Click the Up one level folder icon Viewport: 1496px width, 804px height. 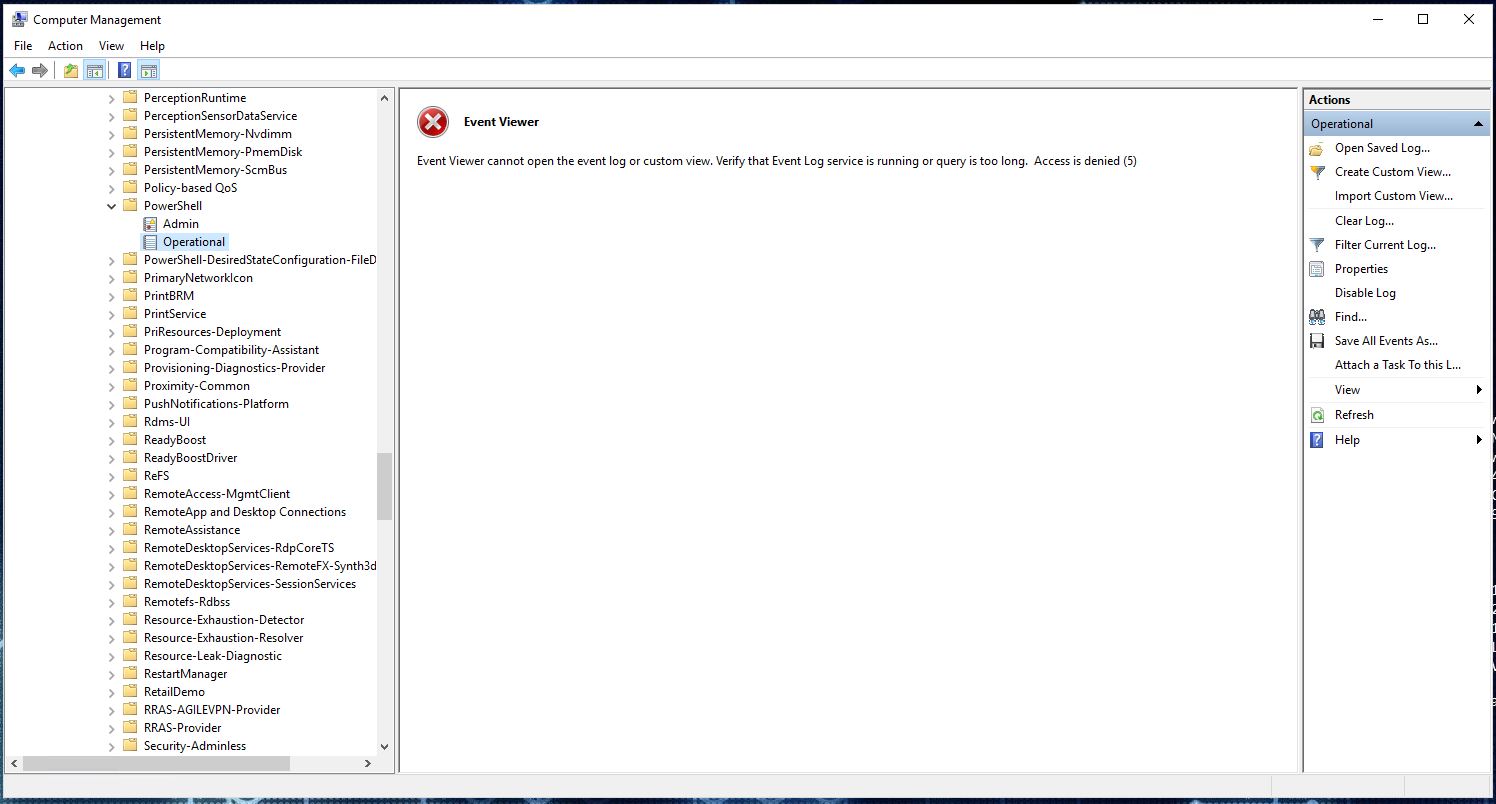pos(71,70)
